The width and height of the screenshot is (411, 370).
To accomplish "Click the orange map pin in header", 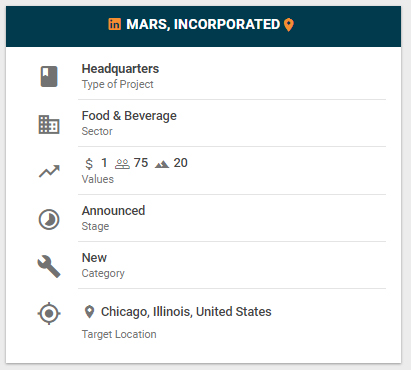I will [289, 25].
